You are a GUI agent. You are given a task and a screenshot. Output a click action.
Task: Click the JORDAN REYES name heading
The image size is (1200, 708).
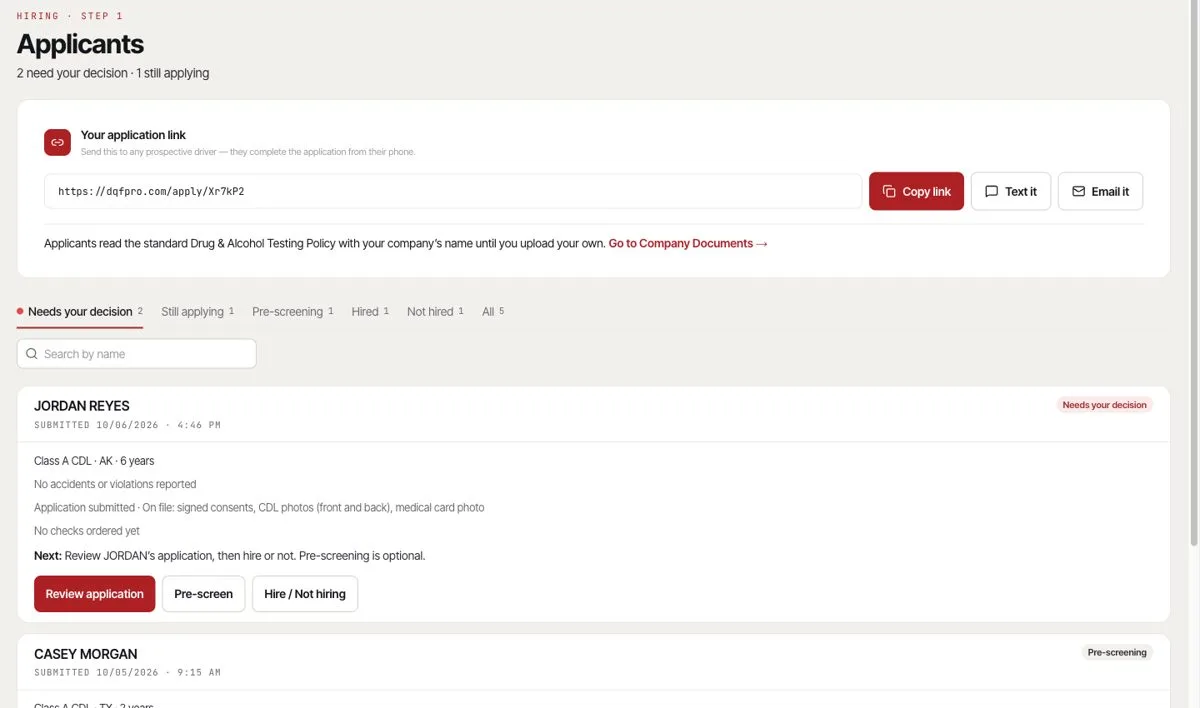(82, 406)
